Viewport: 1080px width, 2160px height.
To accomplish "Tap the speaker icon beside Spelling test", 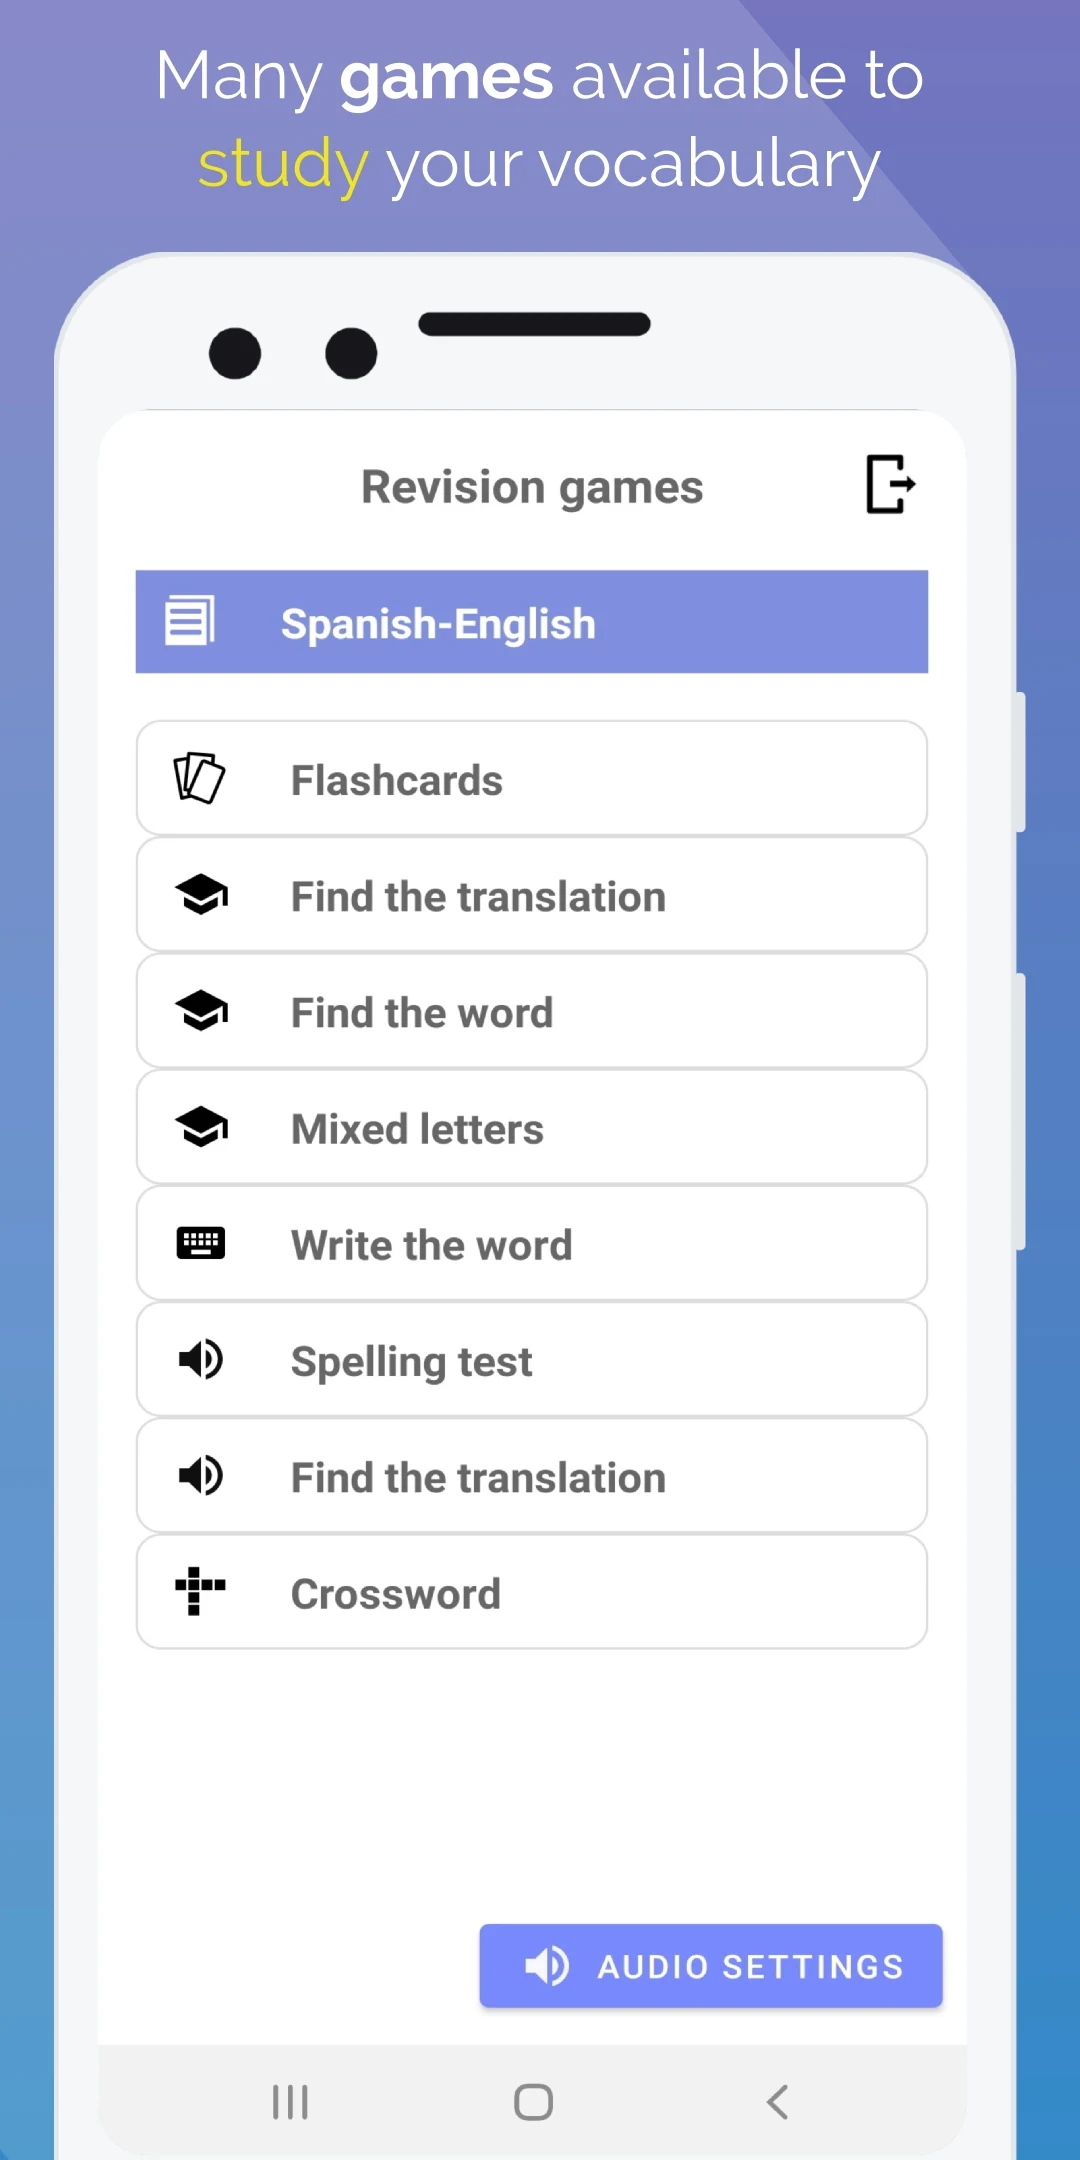I will click(200, 1360).
